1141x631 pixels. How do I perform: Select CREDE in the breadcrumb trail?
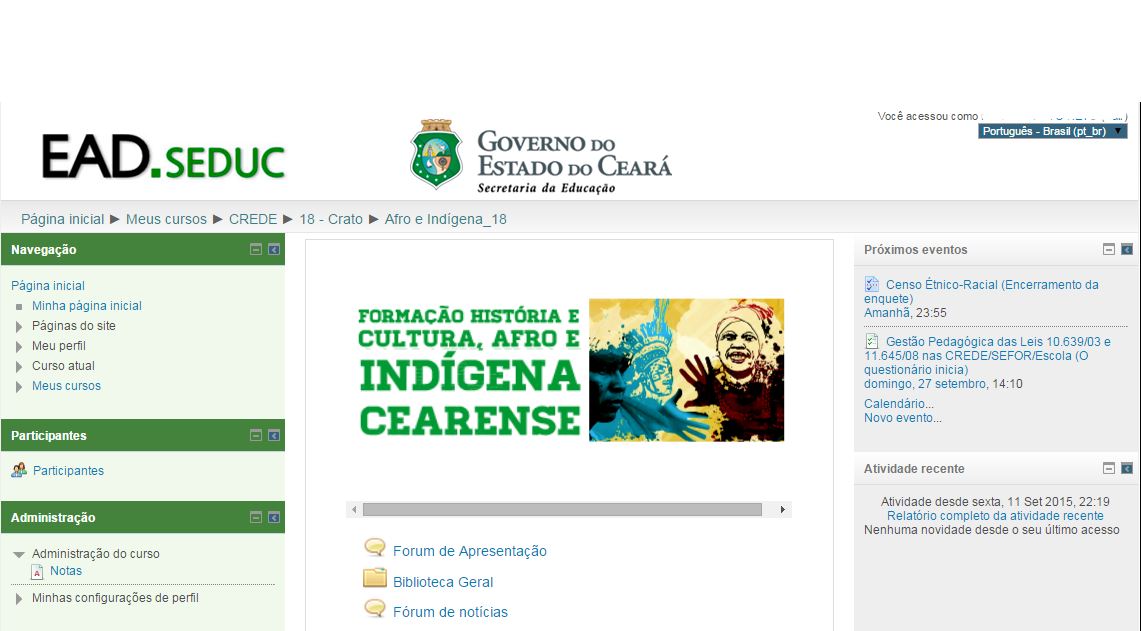tap(253, 219)
